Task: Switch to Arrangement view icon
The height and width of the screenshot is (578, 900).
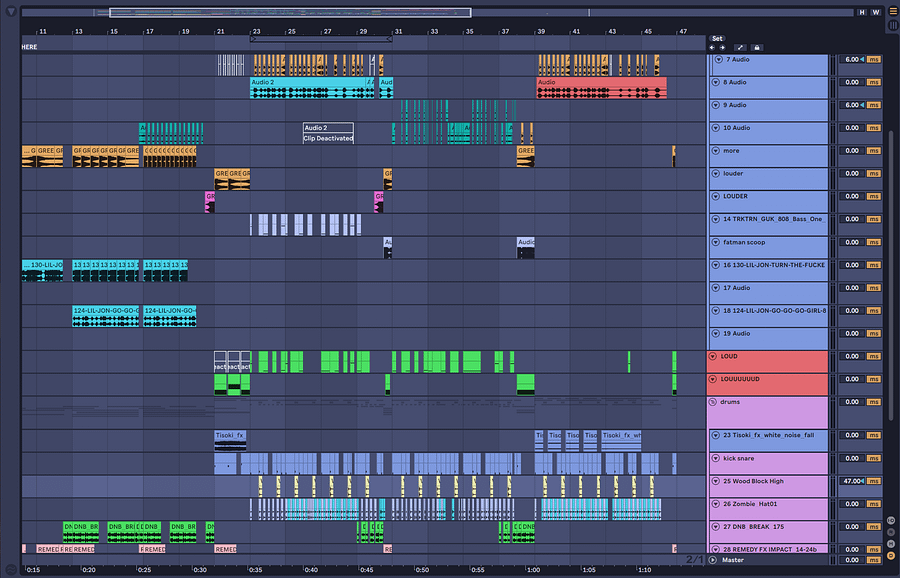Action: point(893,11)
